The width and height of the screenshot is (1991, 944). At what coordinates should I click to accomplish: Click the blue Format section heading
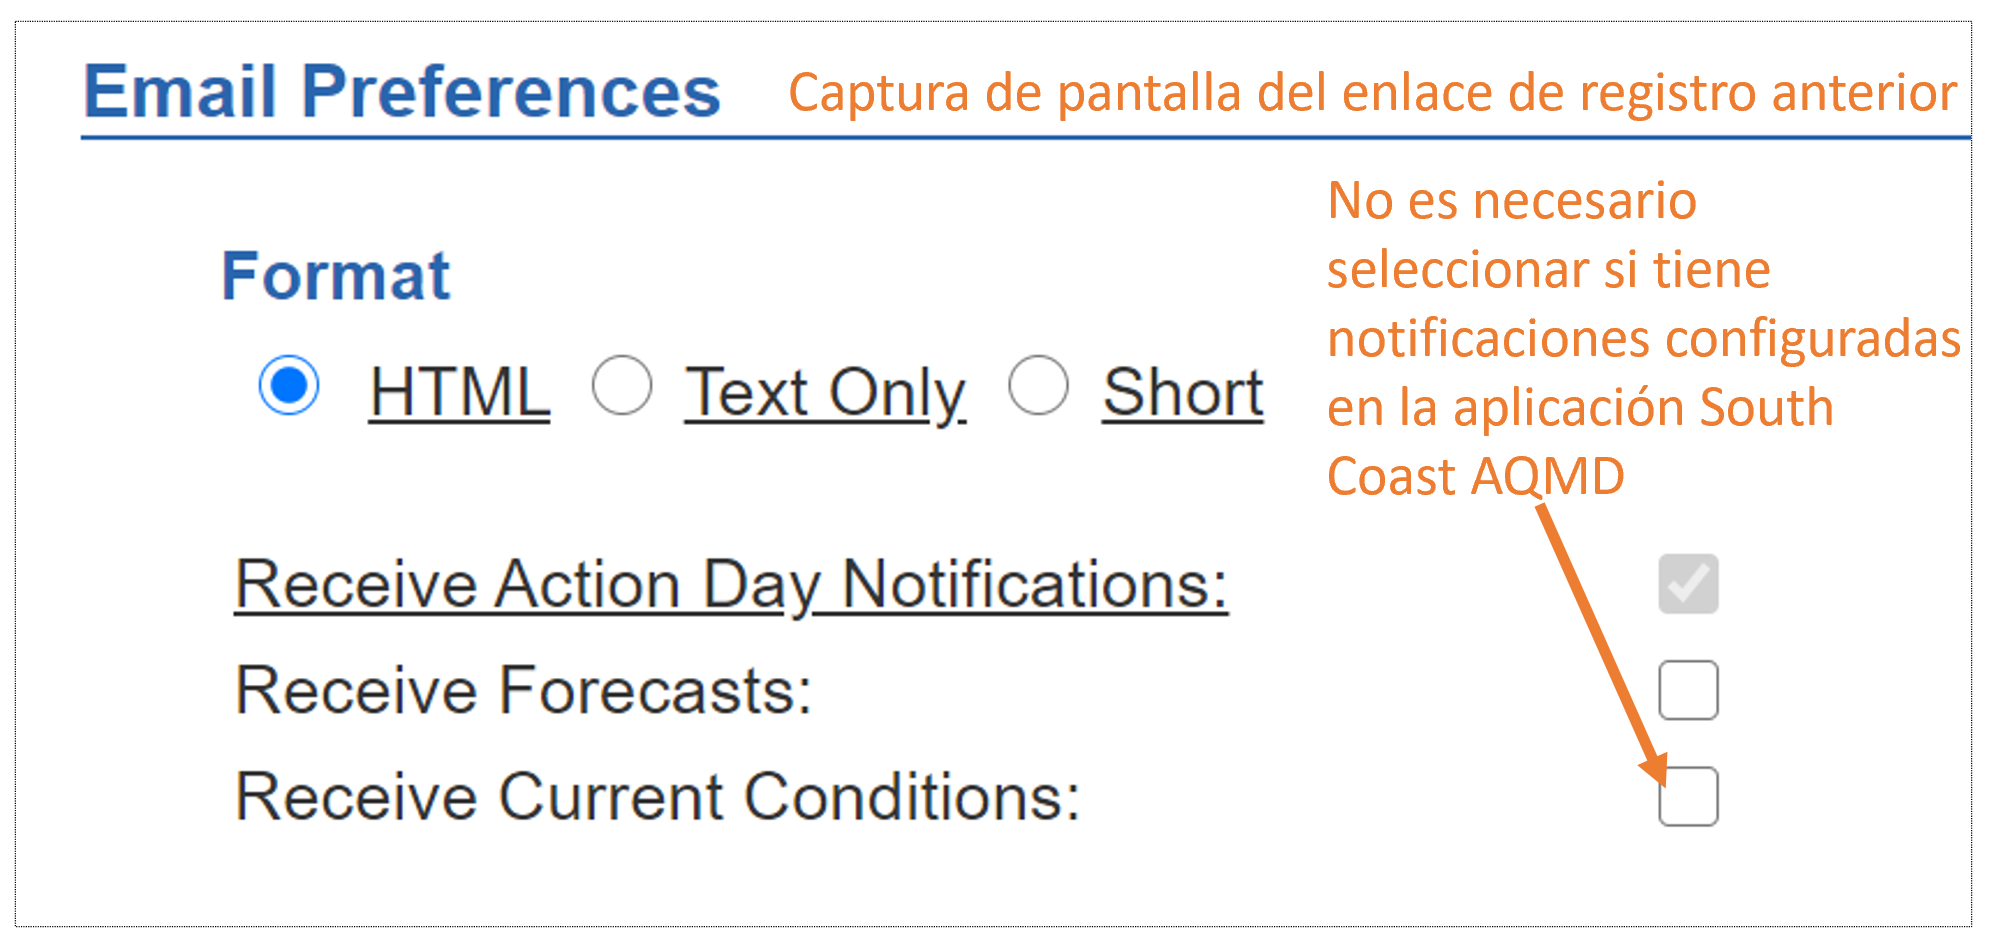pyautogui.click(x=336, y=275)
